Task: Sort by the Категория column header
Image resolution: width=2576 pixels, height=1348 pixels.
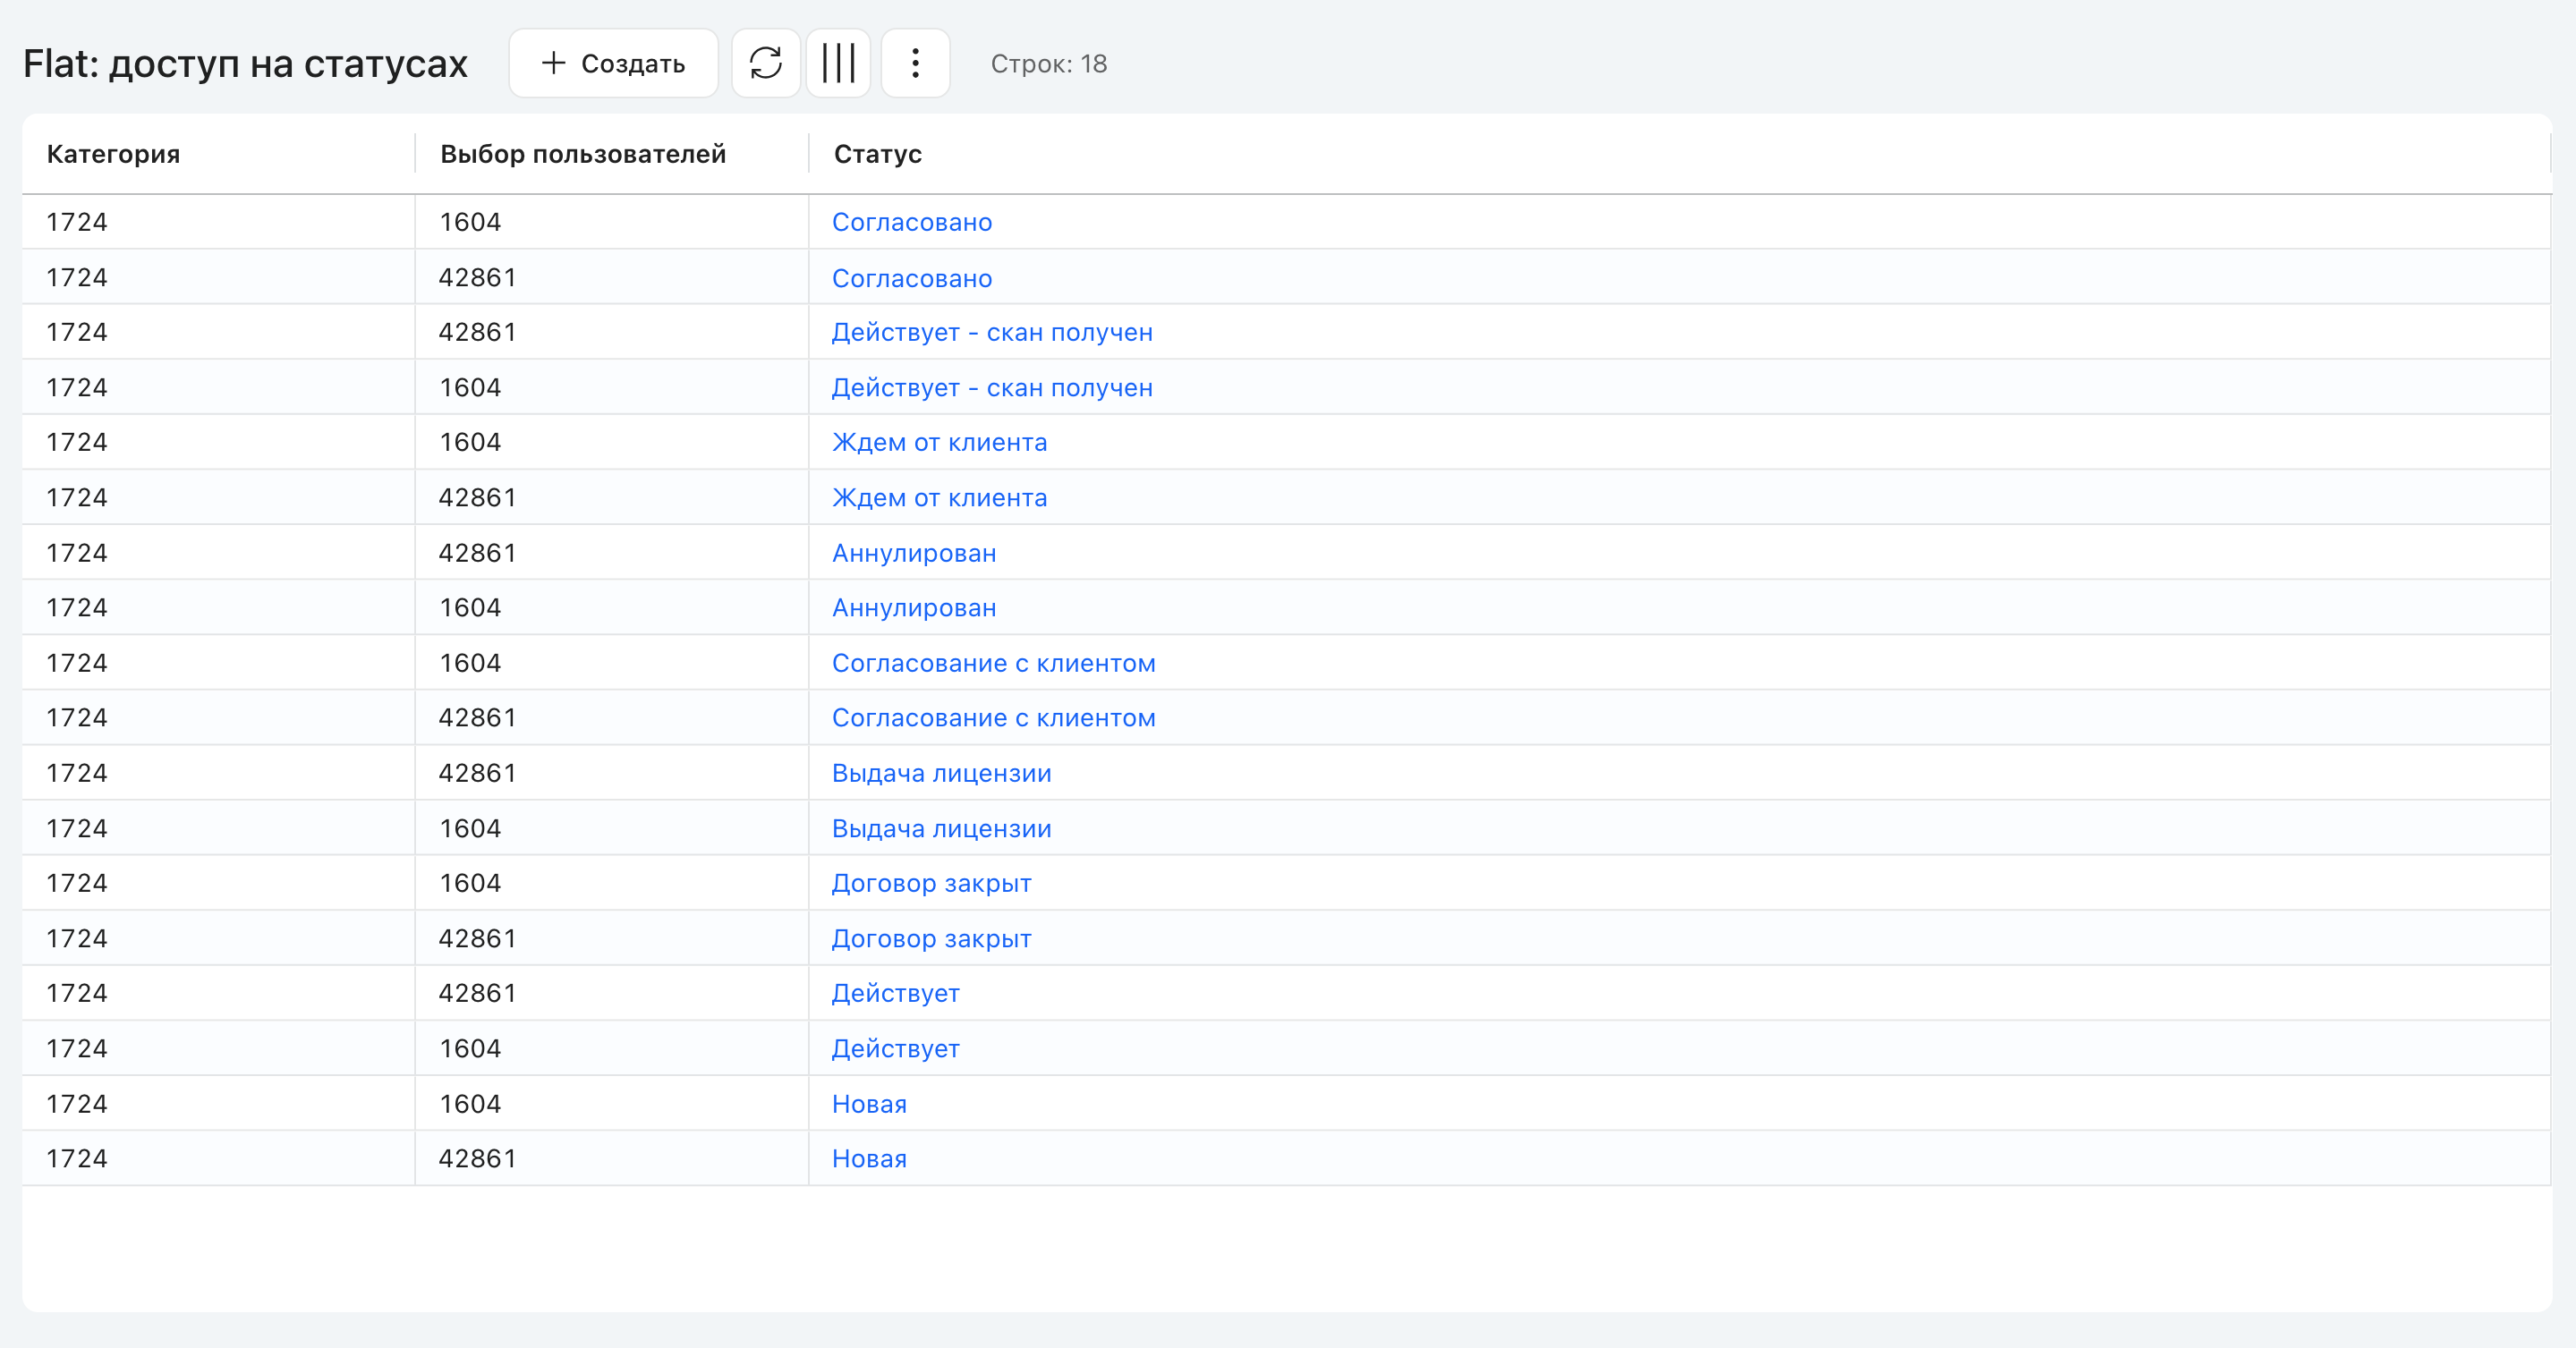Action: point(113,154)
